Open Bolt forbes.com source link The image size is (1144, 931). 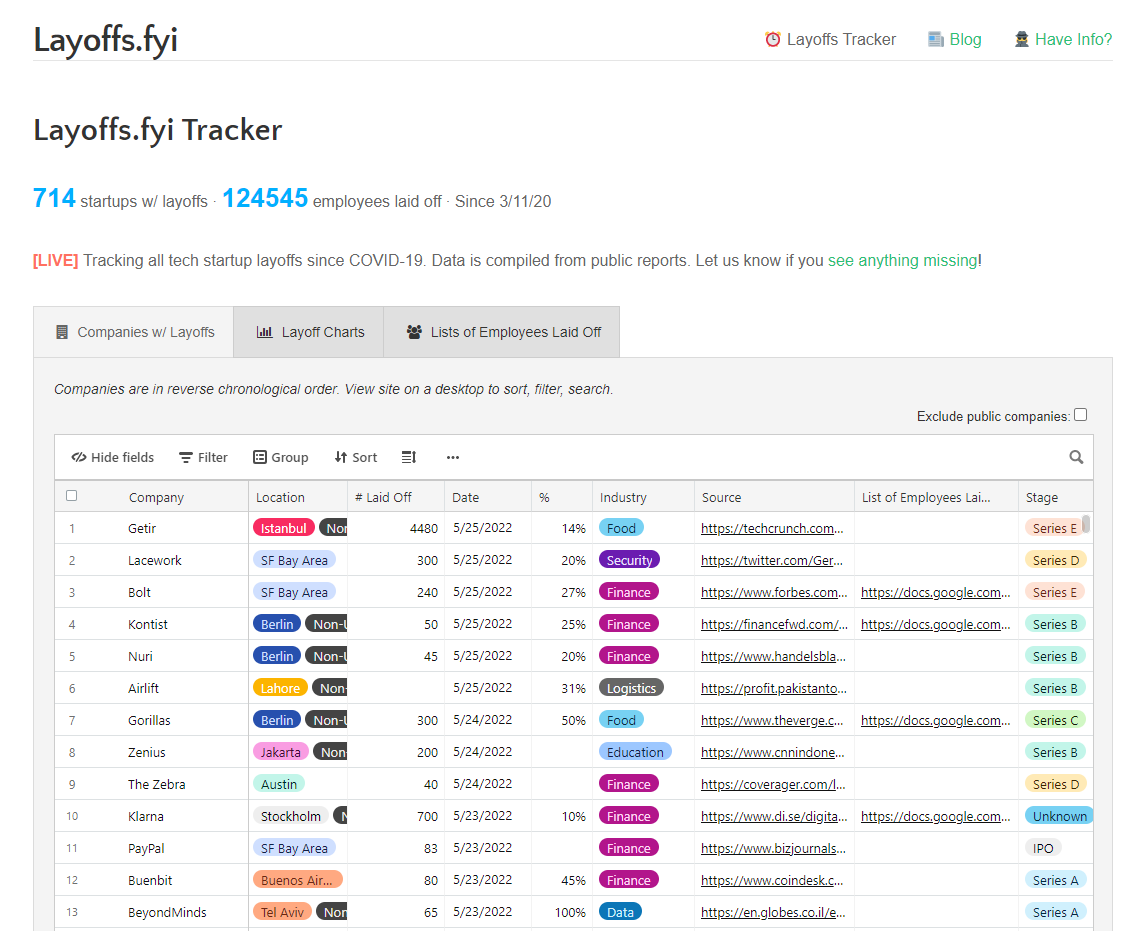[x=774, y=592]
